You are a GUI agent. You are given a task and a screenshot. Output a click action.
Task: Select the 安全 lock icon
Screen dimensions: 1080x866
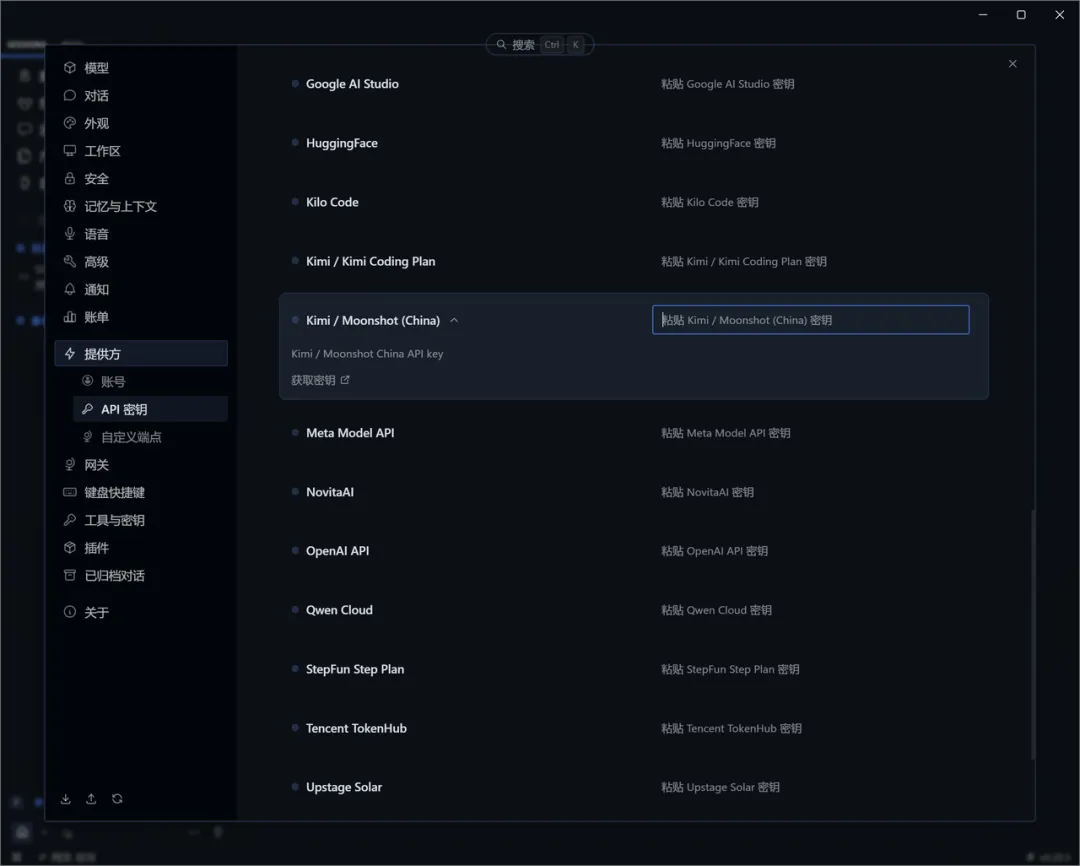click(x=70, y=178)
